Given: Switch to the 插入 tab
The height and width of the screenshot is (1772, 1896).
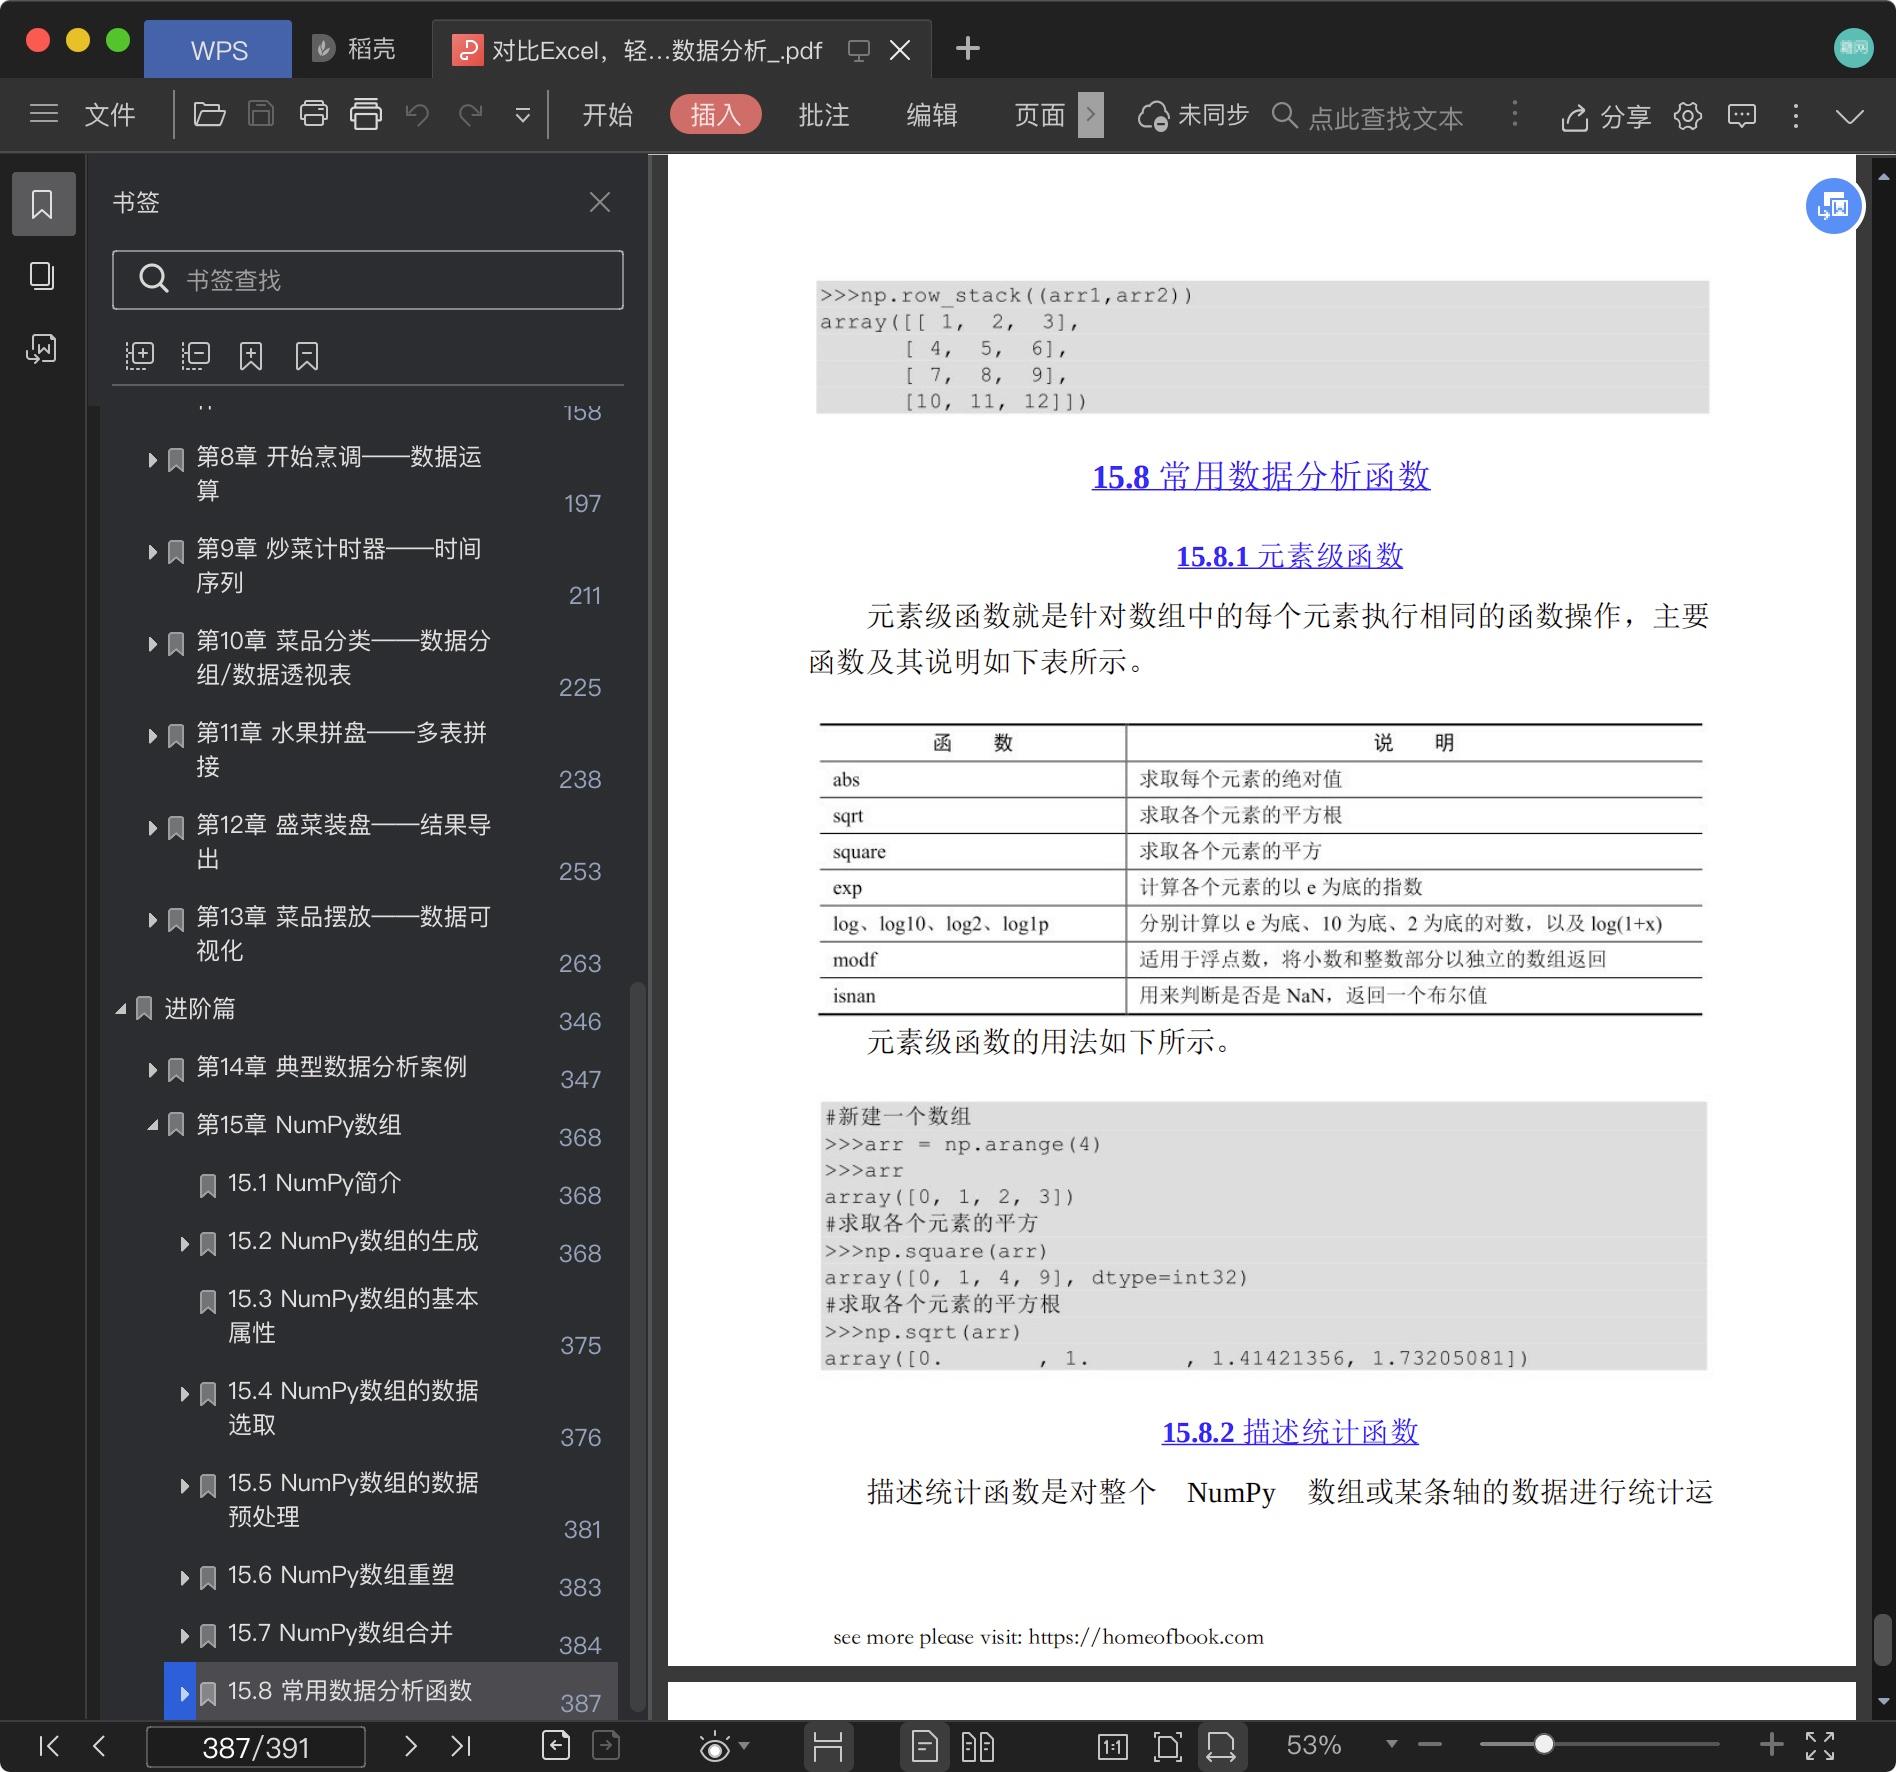Looking at the screenshot, I should click(716, 115).
